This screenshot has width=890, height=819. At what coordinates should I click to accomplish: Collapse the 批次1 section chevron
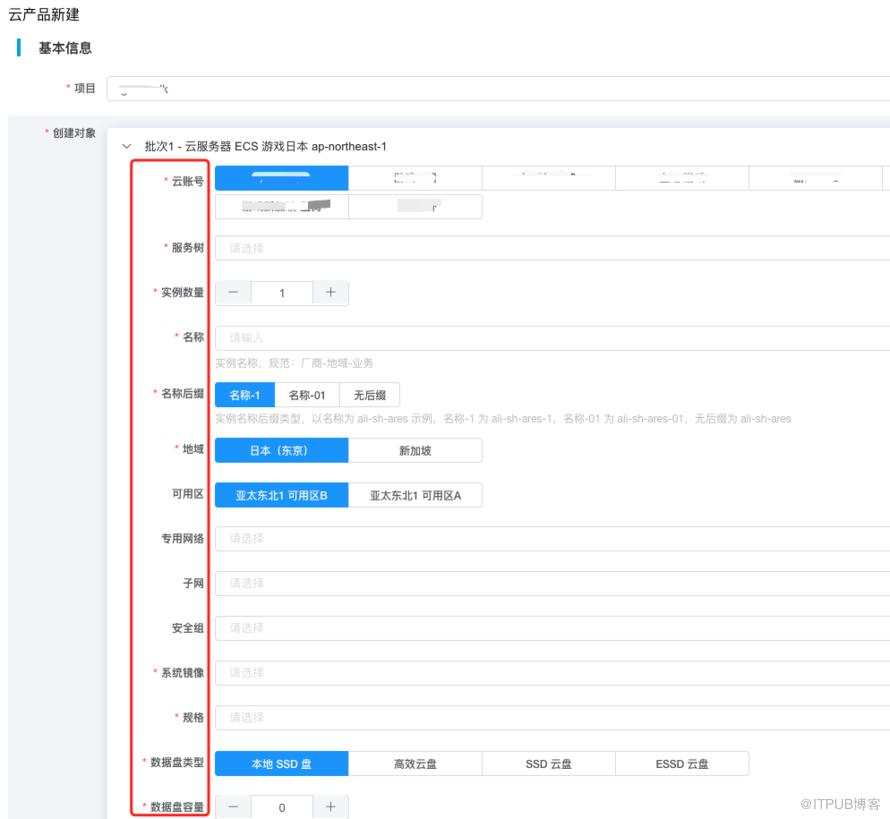click(x=126, y=146)
